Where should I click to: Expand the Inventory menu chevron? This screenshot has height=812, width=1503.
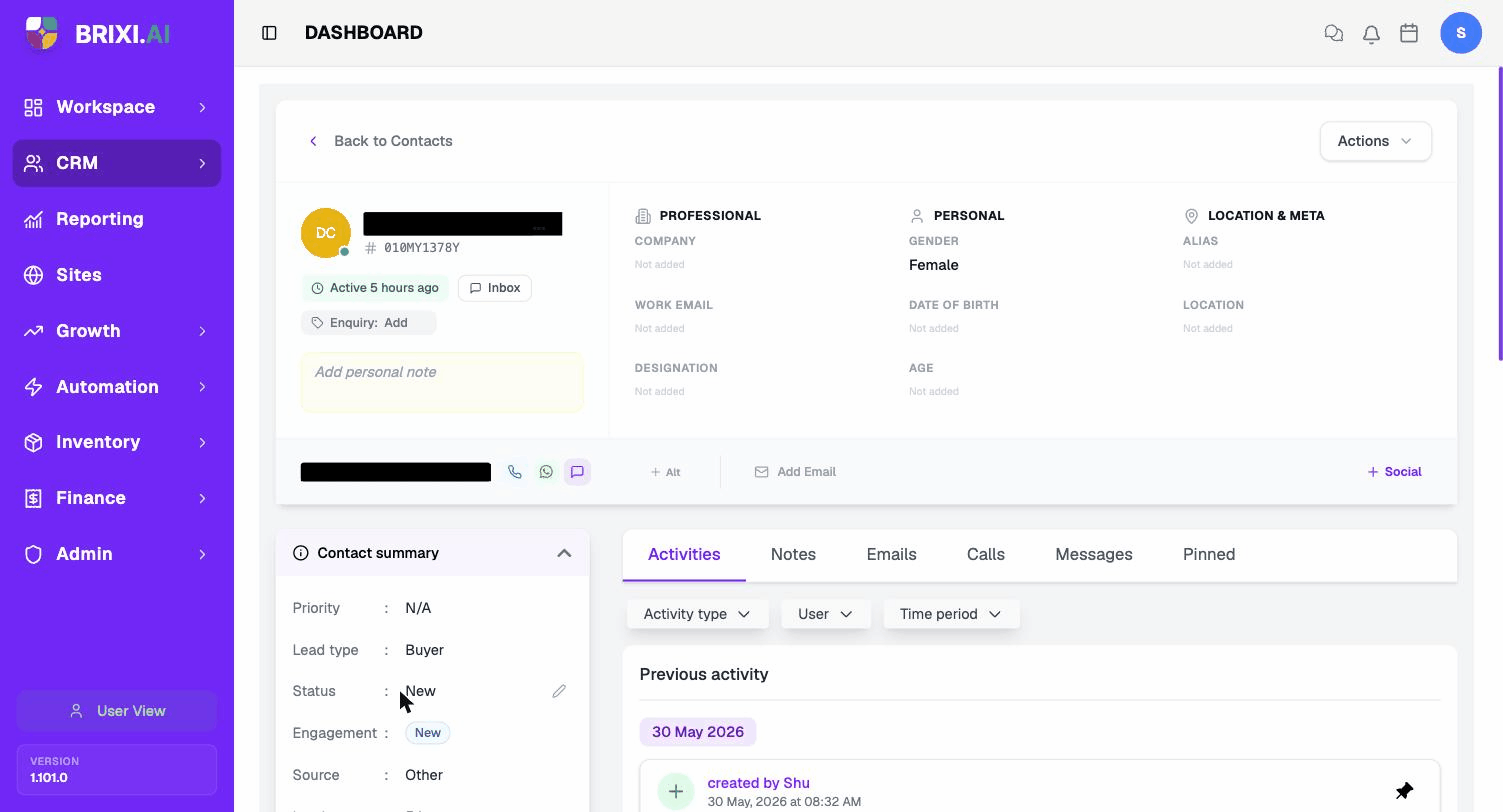click(x=202, y=442)
